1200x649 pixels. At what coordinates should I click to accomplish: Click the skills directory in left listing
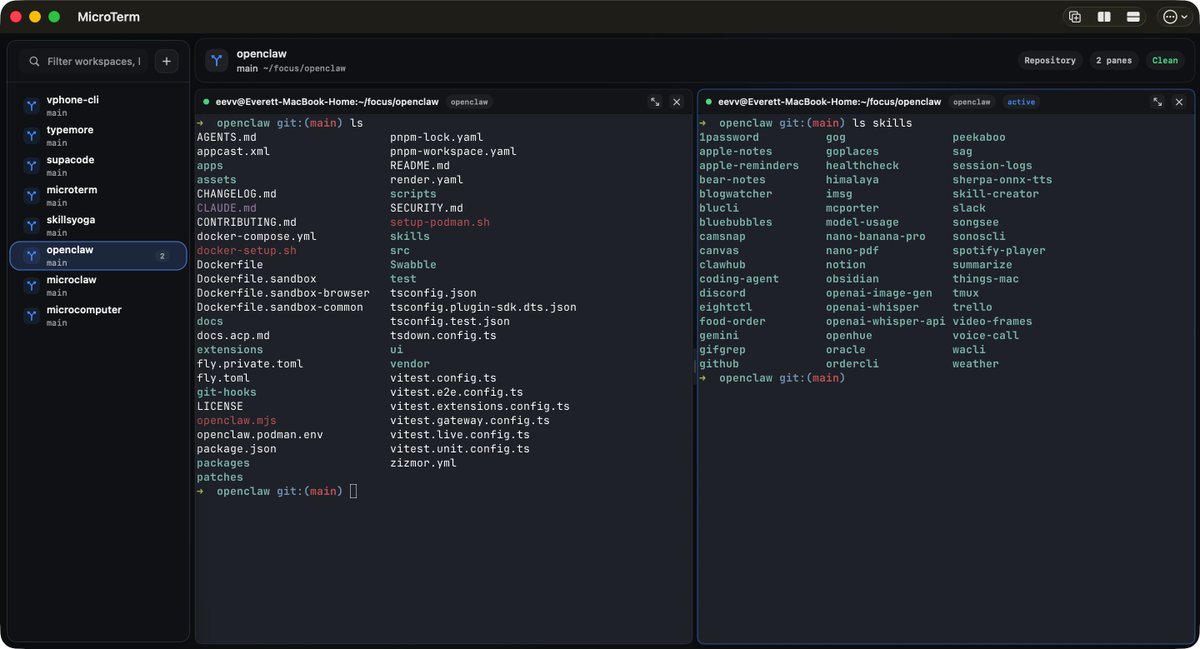click(x=410, y=236)
